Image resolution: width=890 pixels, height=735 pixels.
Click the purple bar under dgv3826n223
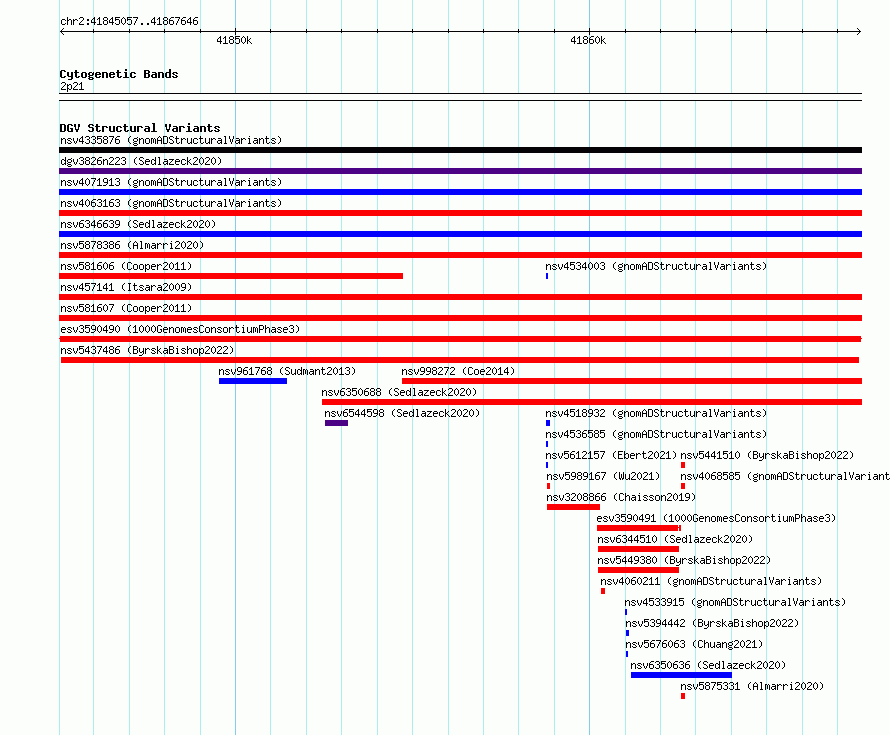point(460,171)
